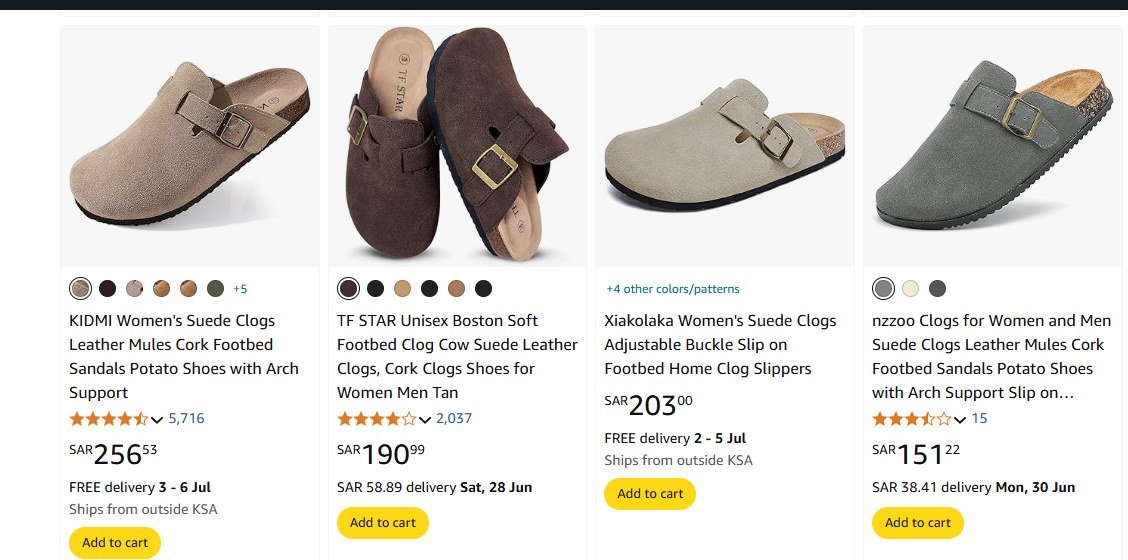Click the KIDMI beige clog product image
This screenshot has height=560, width=1128.
click(190, 146)
